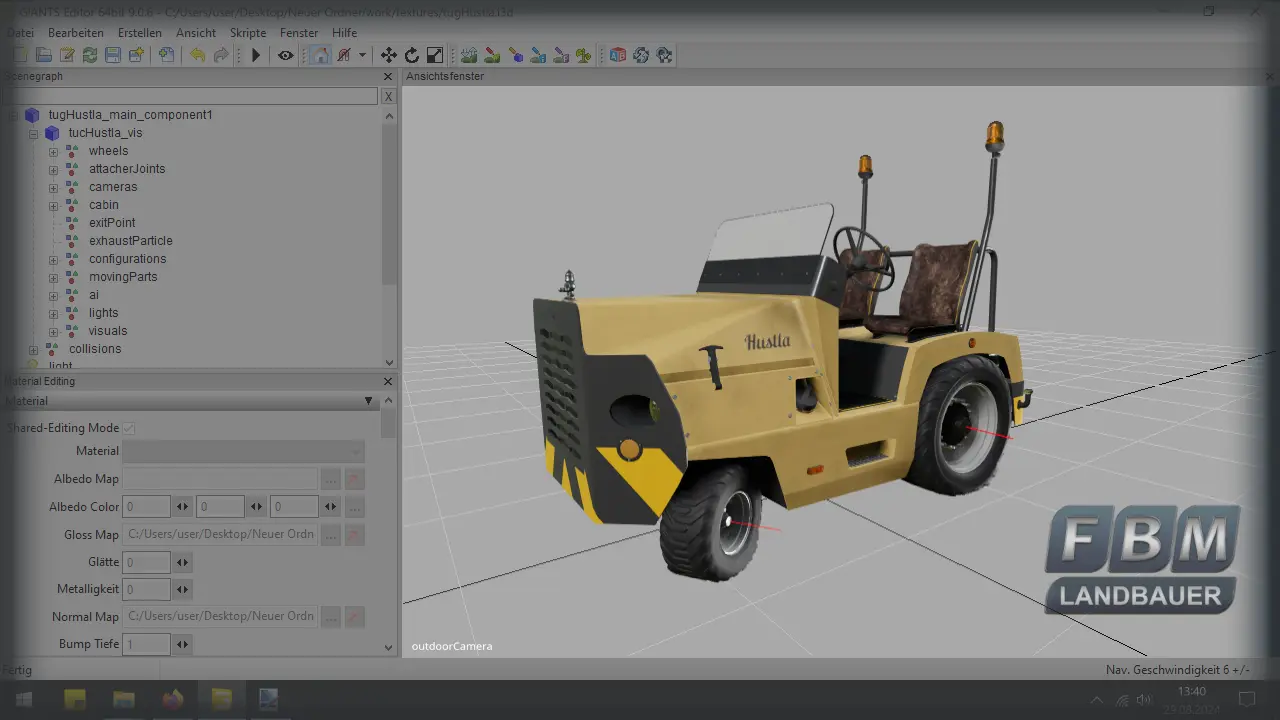Image resolution: width=1280 pixels, height=720 pixels.
Task: Open the Hilfe menu
Action: 344,33
